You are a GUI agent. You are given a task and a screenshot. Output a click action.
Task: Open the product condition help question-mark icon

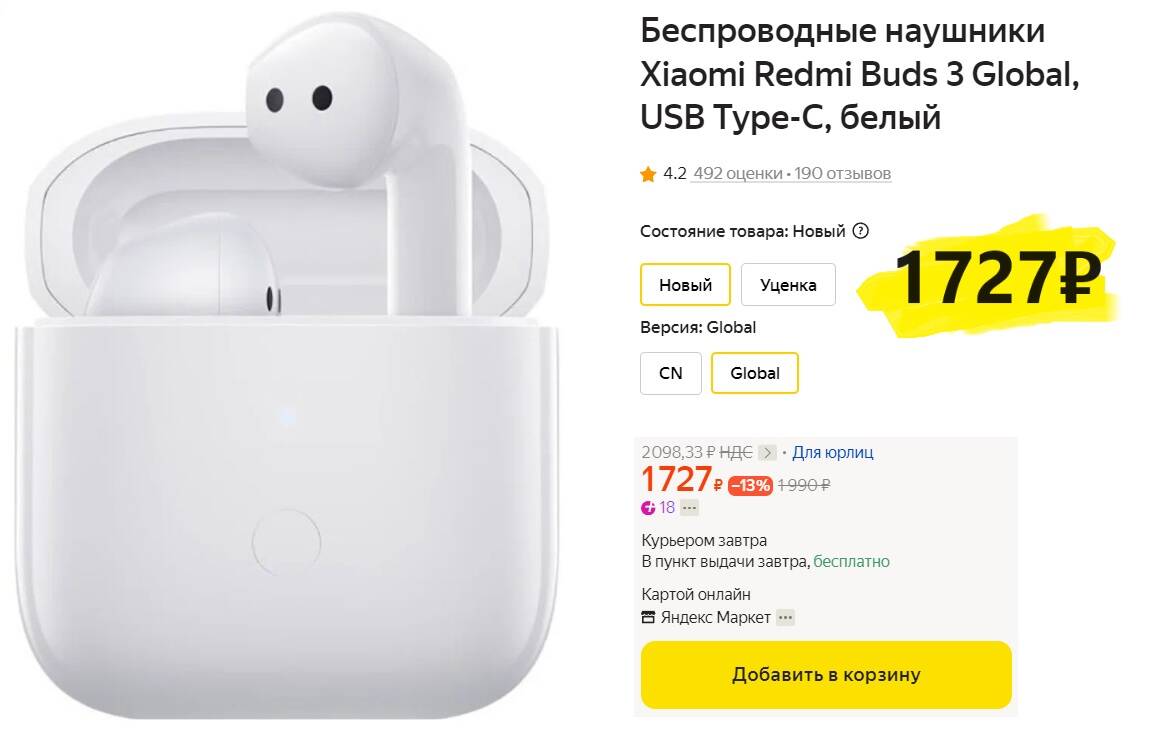(x=860, y=231)
